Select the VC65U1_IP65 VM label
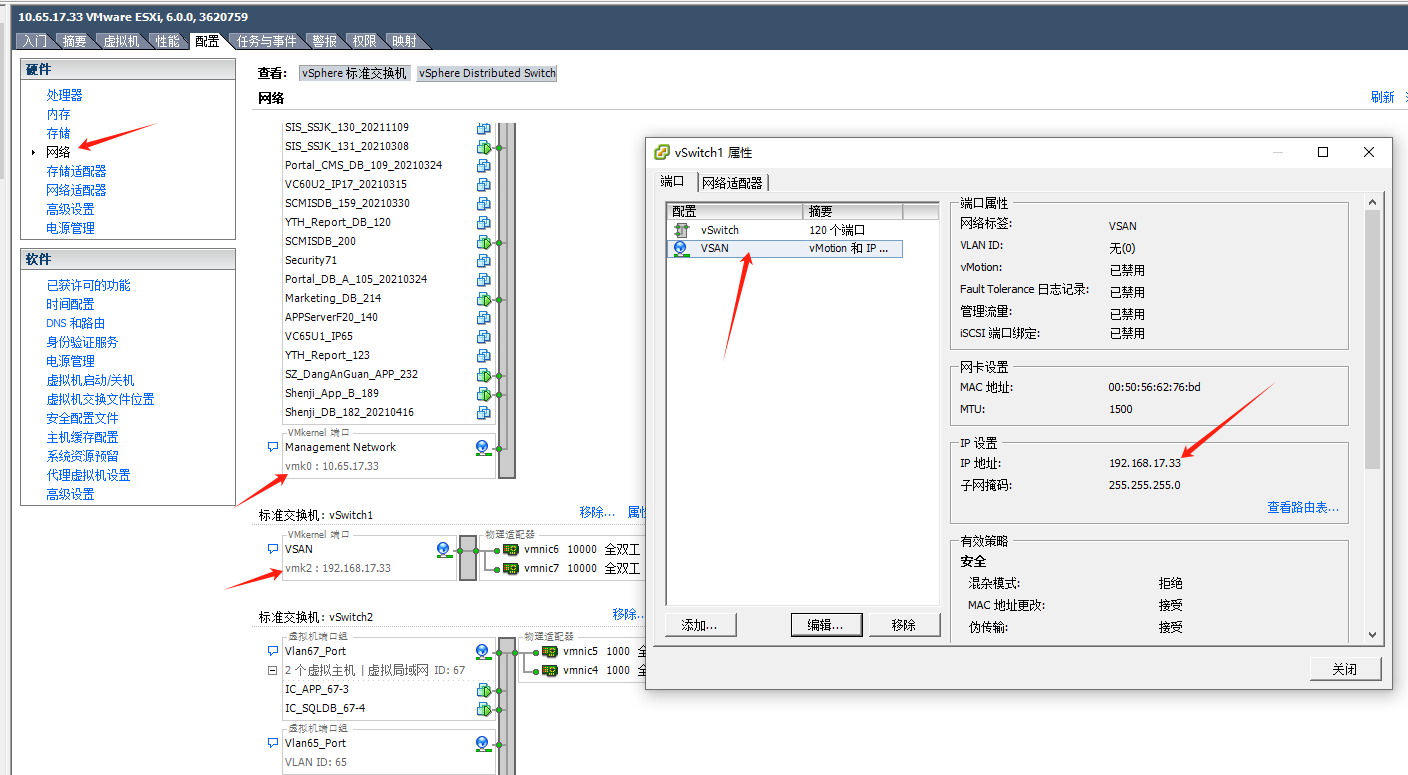Image resolution: width=1408 pixels, height=775 pixels. [x=319, y=336]
